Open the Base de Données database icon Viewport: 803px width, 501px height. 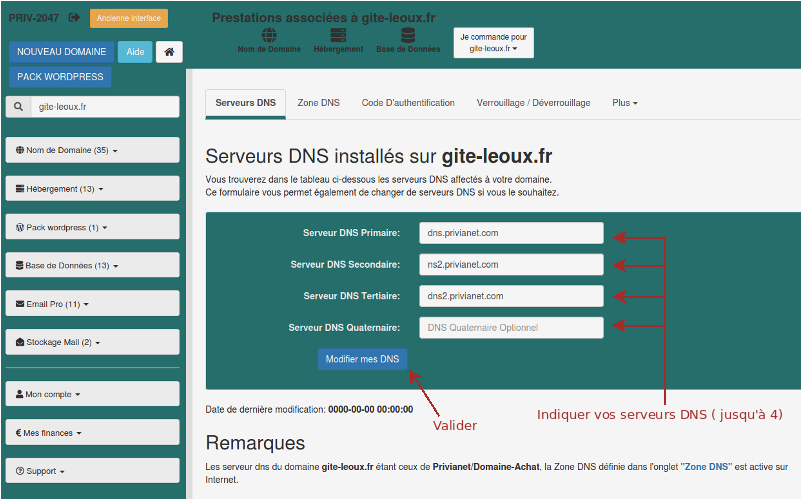point(408,35)
